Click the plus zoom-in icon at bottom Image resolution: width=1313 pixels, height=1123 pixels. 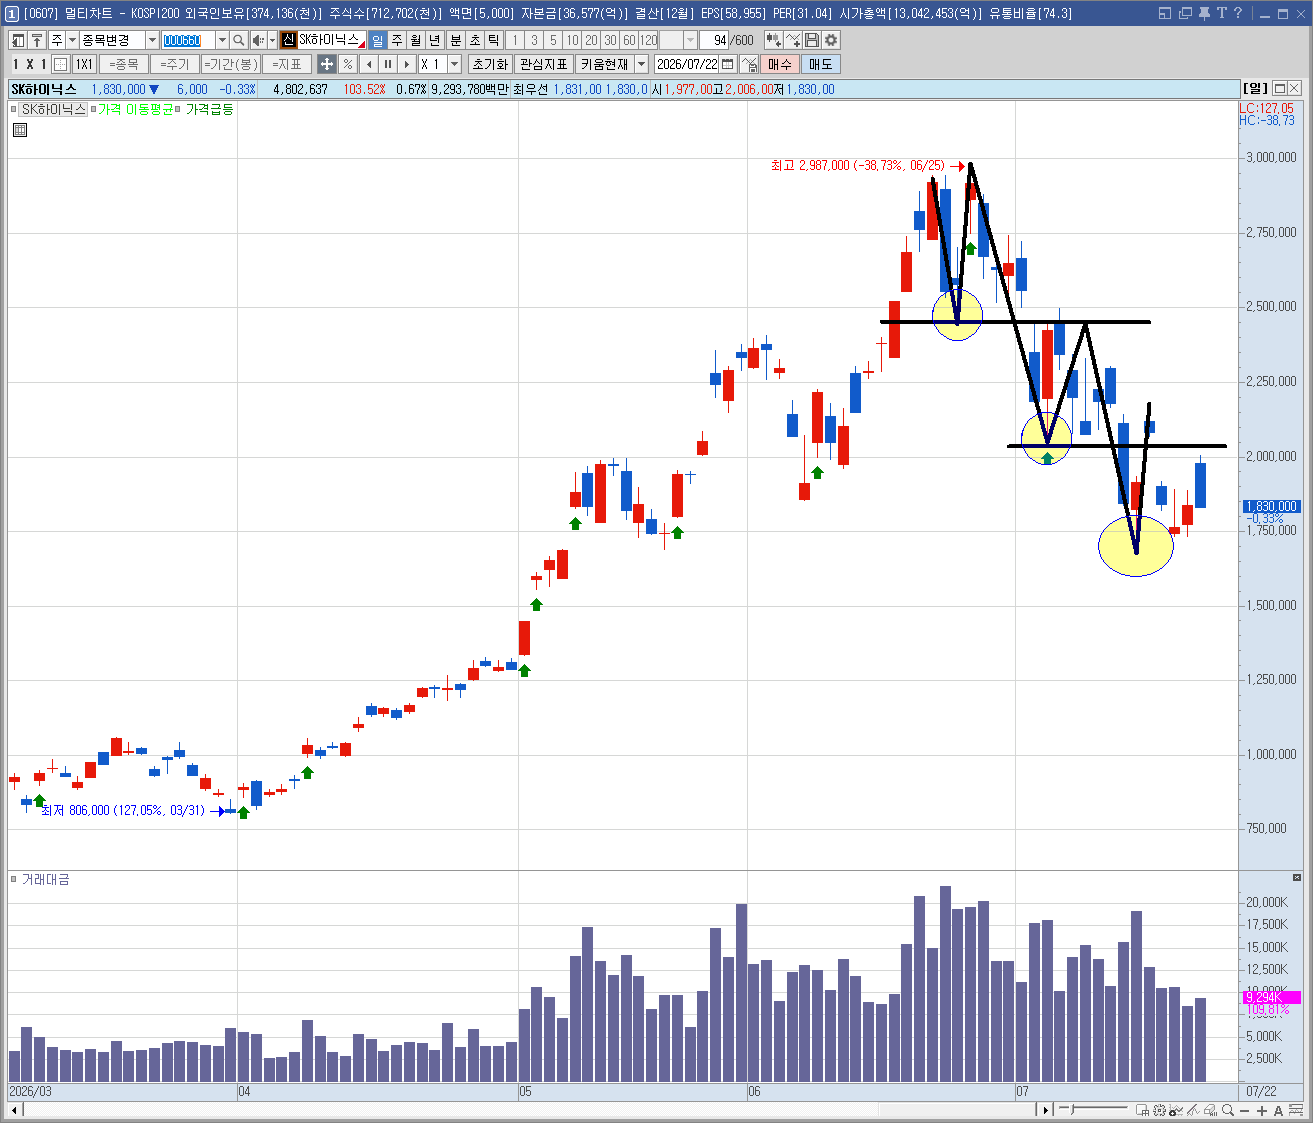[x=1261, y=1110]
